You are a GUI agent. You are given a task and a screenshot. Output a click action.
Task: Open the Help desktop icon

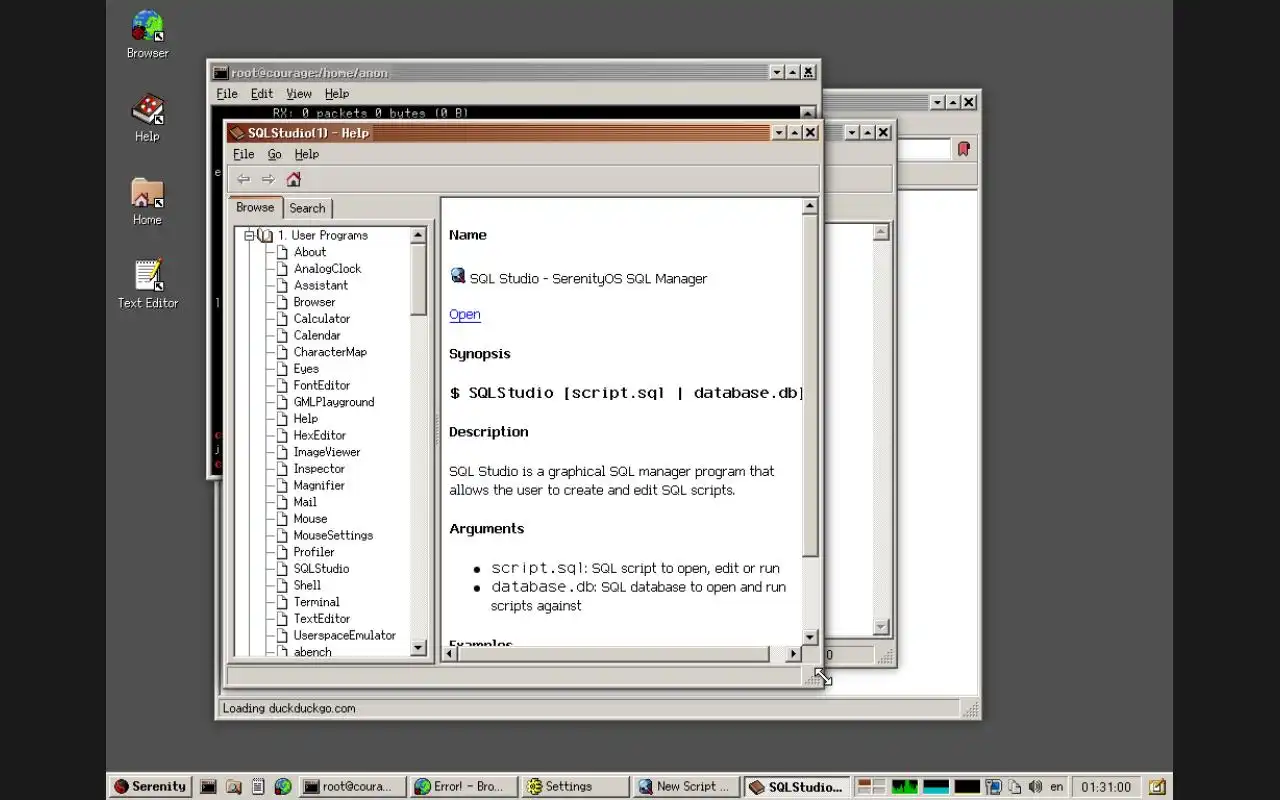pos(147,117)
